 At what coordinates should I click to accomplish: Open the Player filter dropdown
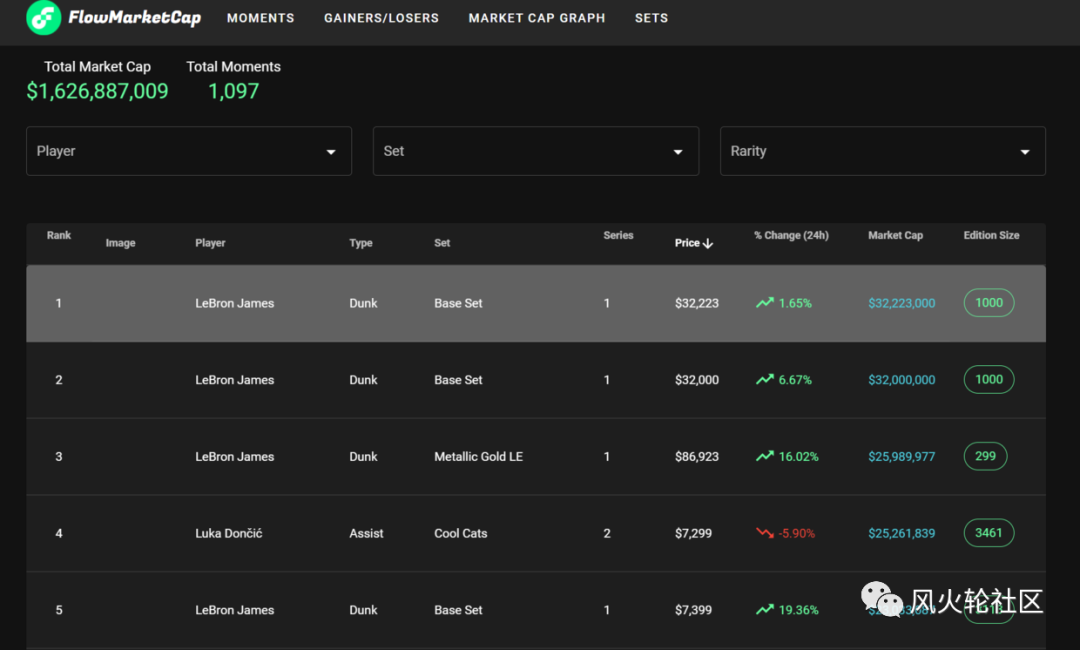coord(189,151)
